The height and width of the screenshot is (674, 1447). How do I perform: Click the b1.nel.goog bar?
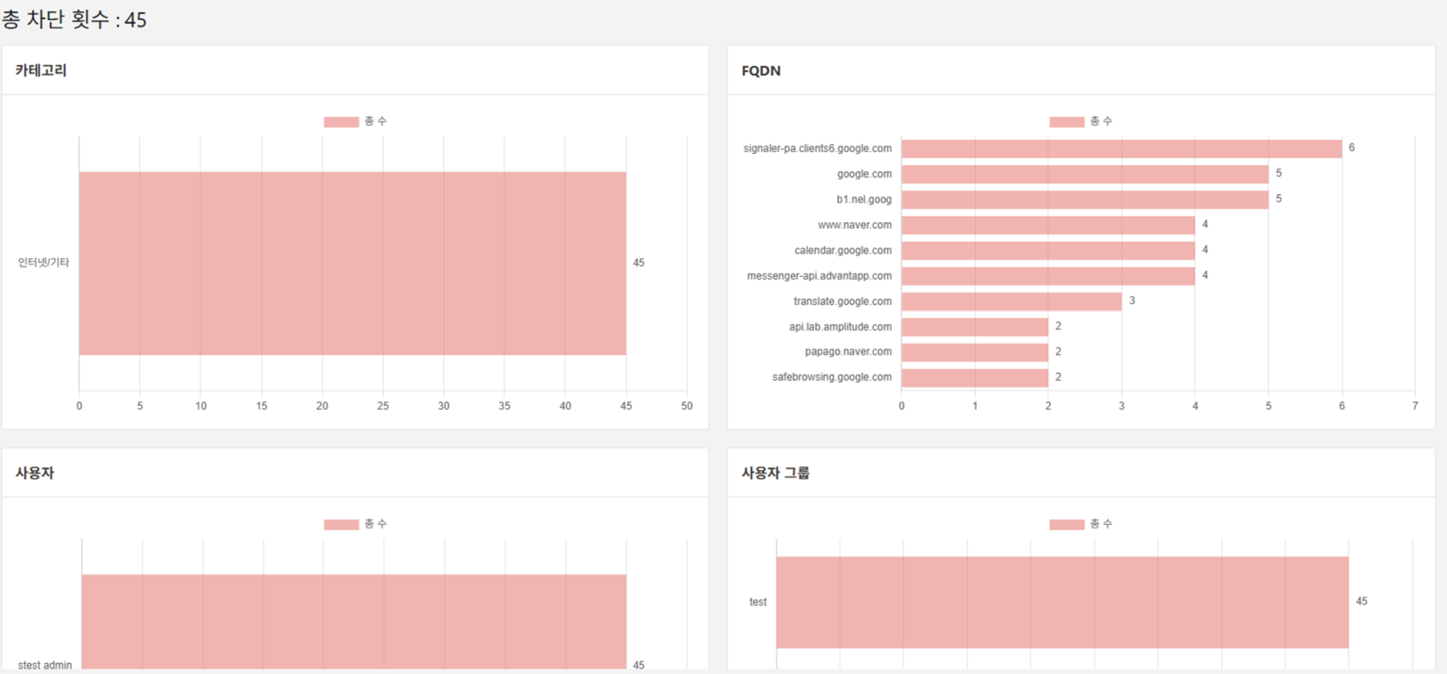1084,200
